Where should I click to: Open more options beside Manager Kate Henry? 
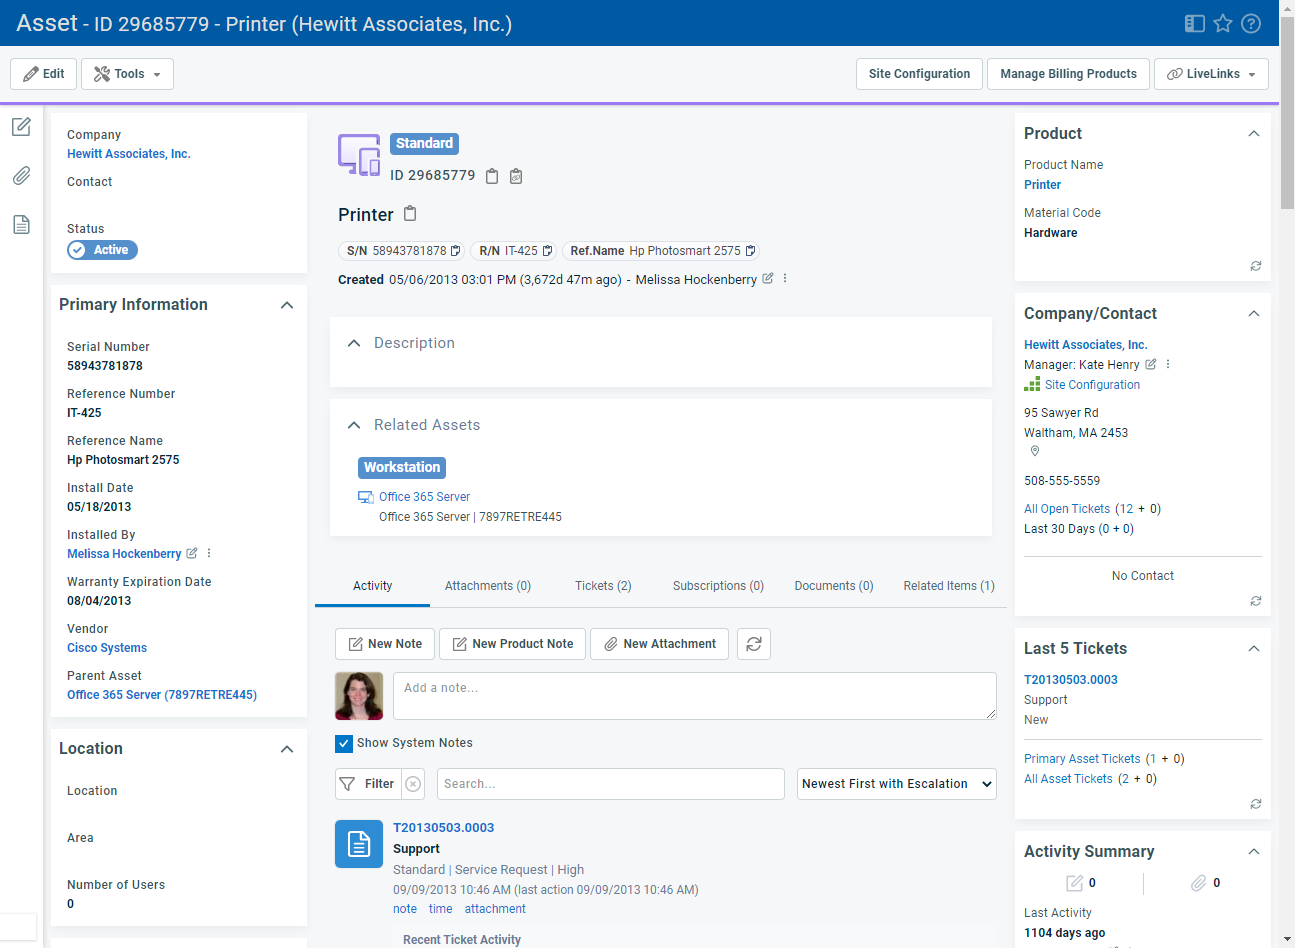1168,364
